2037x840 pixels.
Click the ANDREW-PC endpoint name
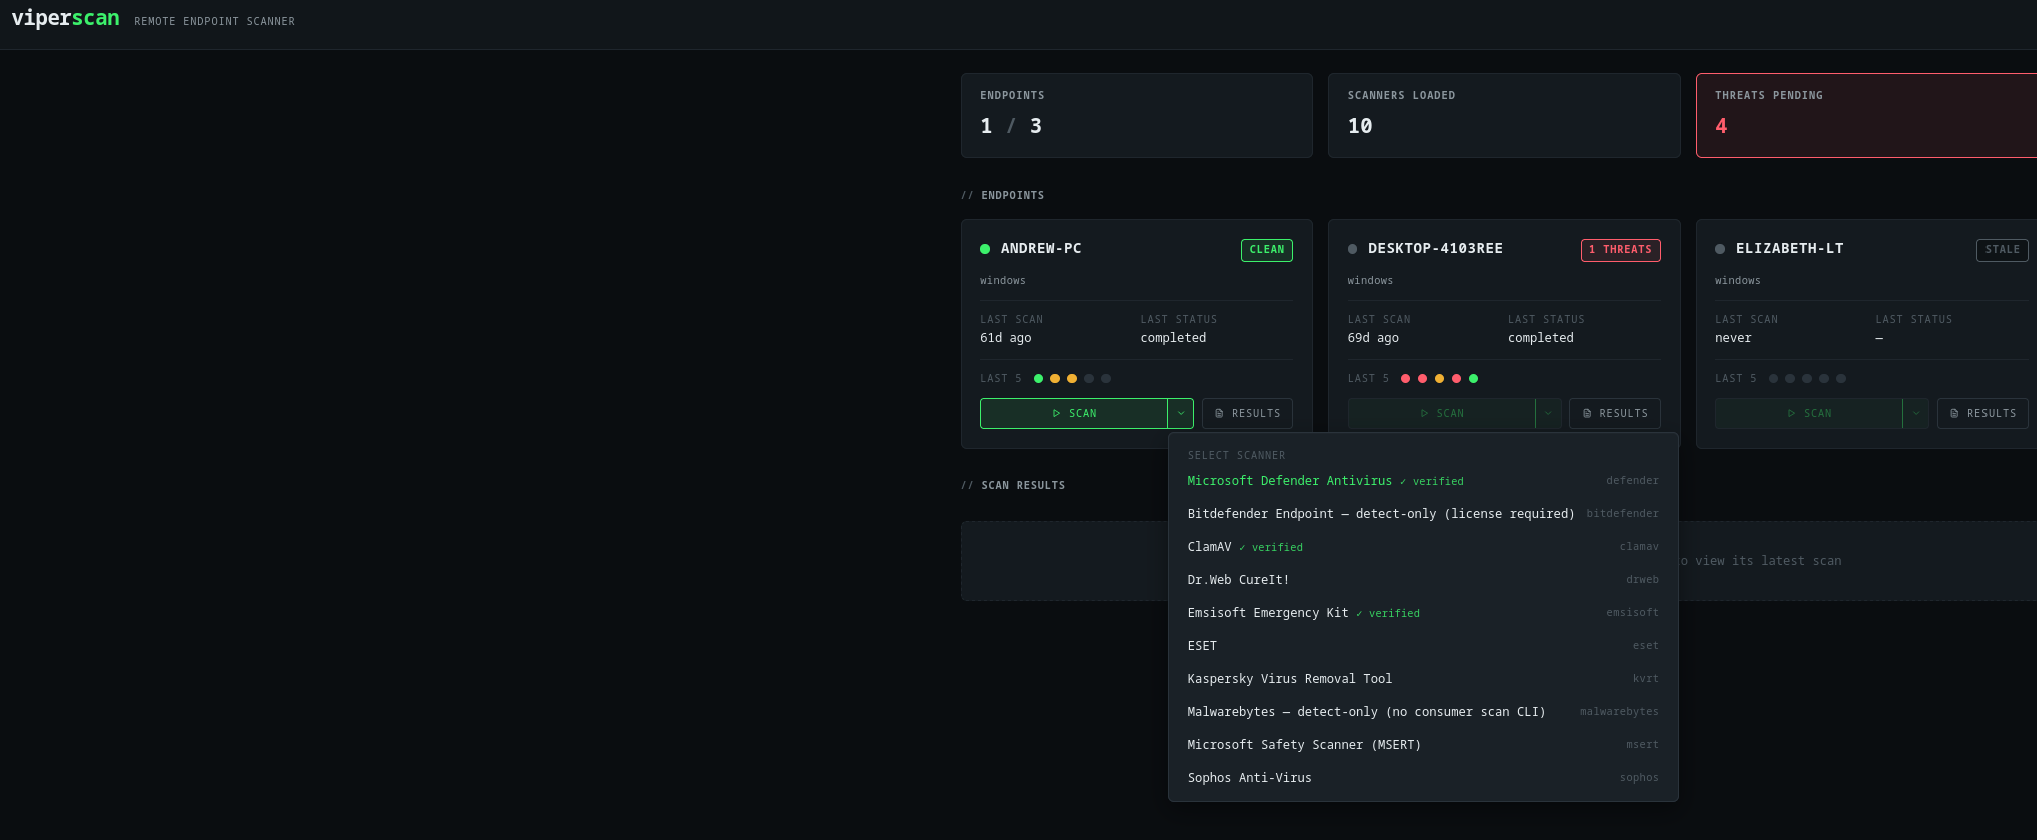(1041, 249)
